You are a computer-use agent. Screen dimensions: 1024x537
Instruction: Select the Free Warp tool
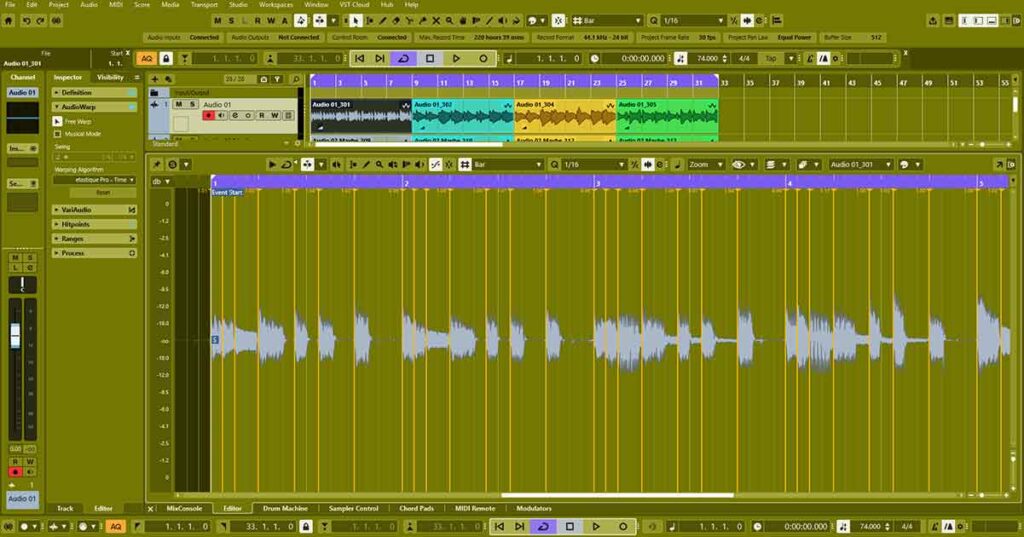(x=57, y=121)
